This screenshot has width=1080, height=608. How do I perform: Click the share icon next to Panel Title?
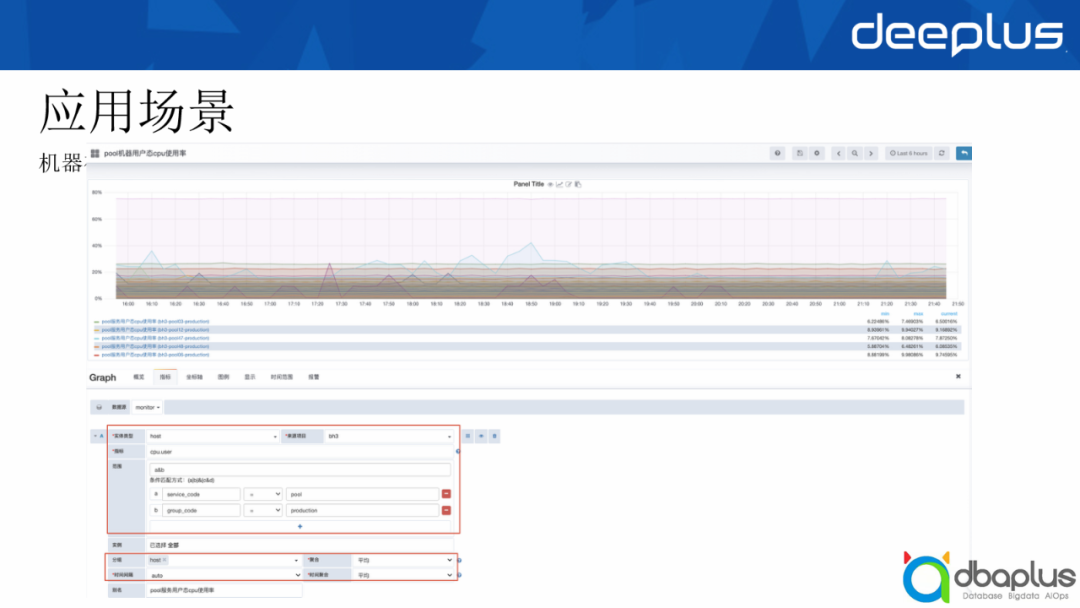[x=569, y=185]
